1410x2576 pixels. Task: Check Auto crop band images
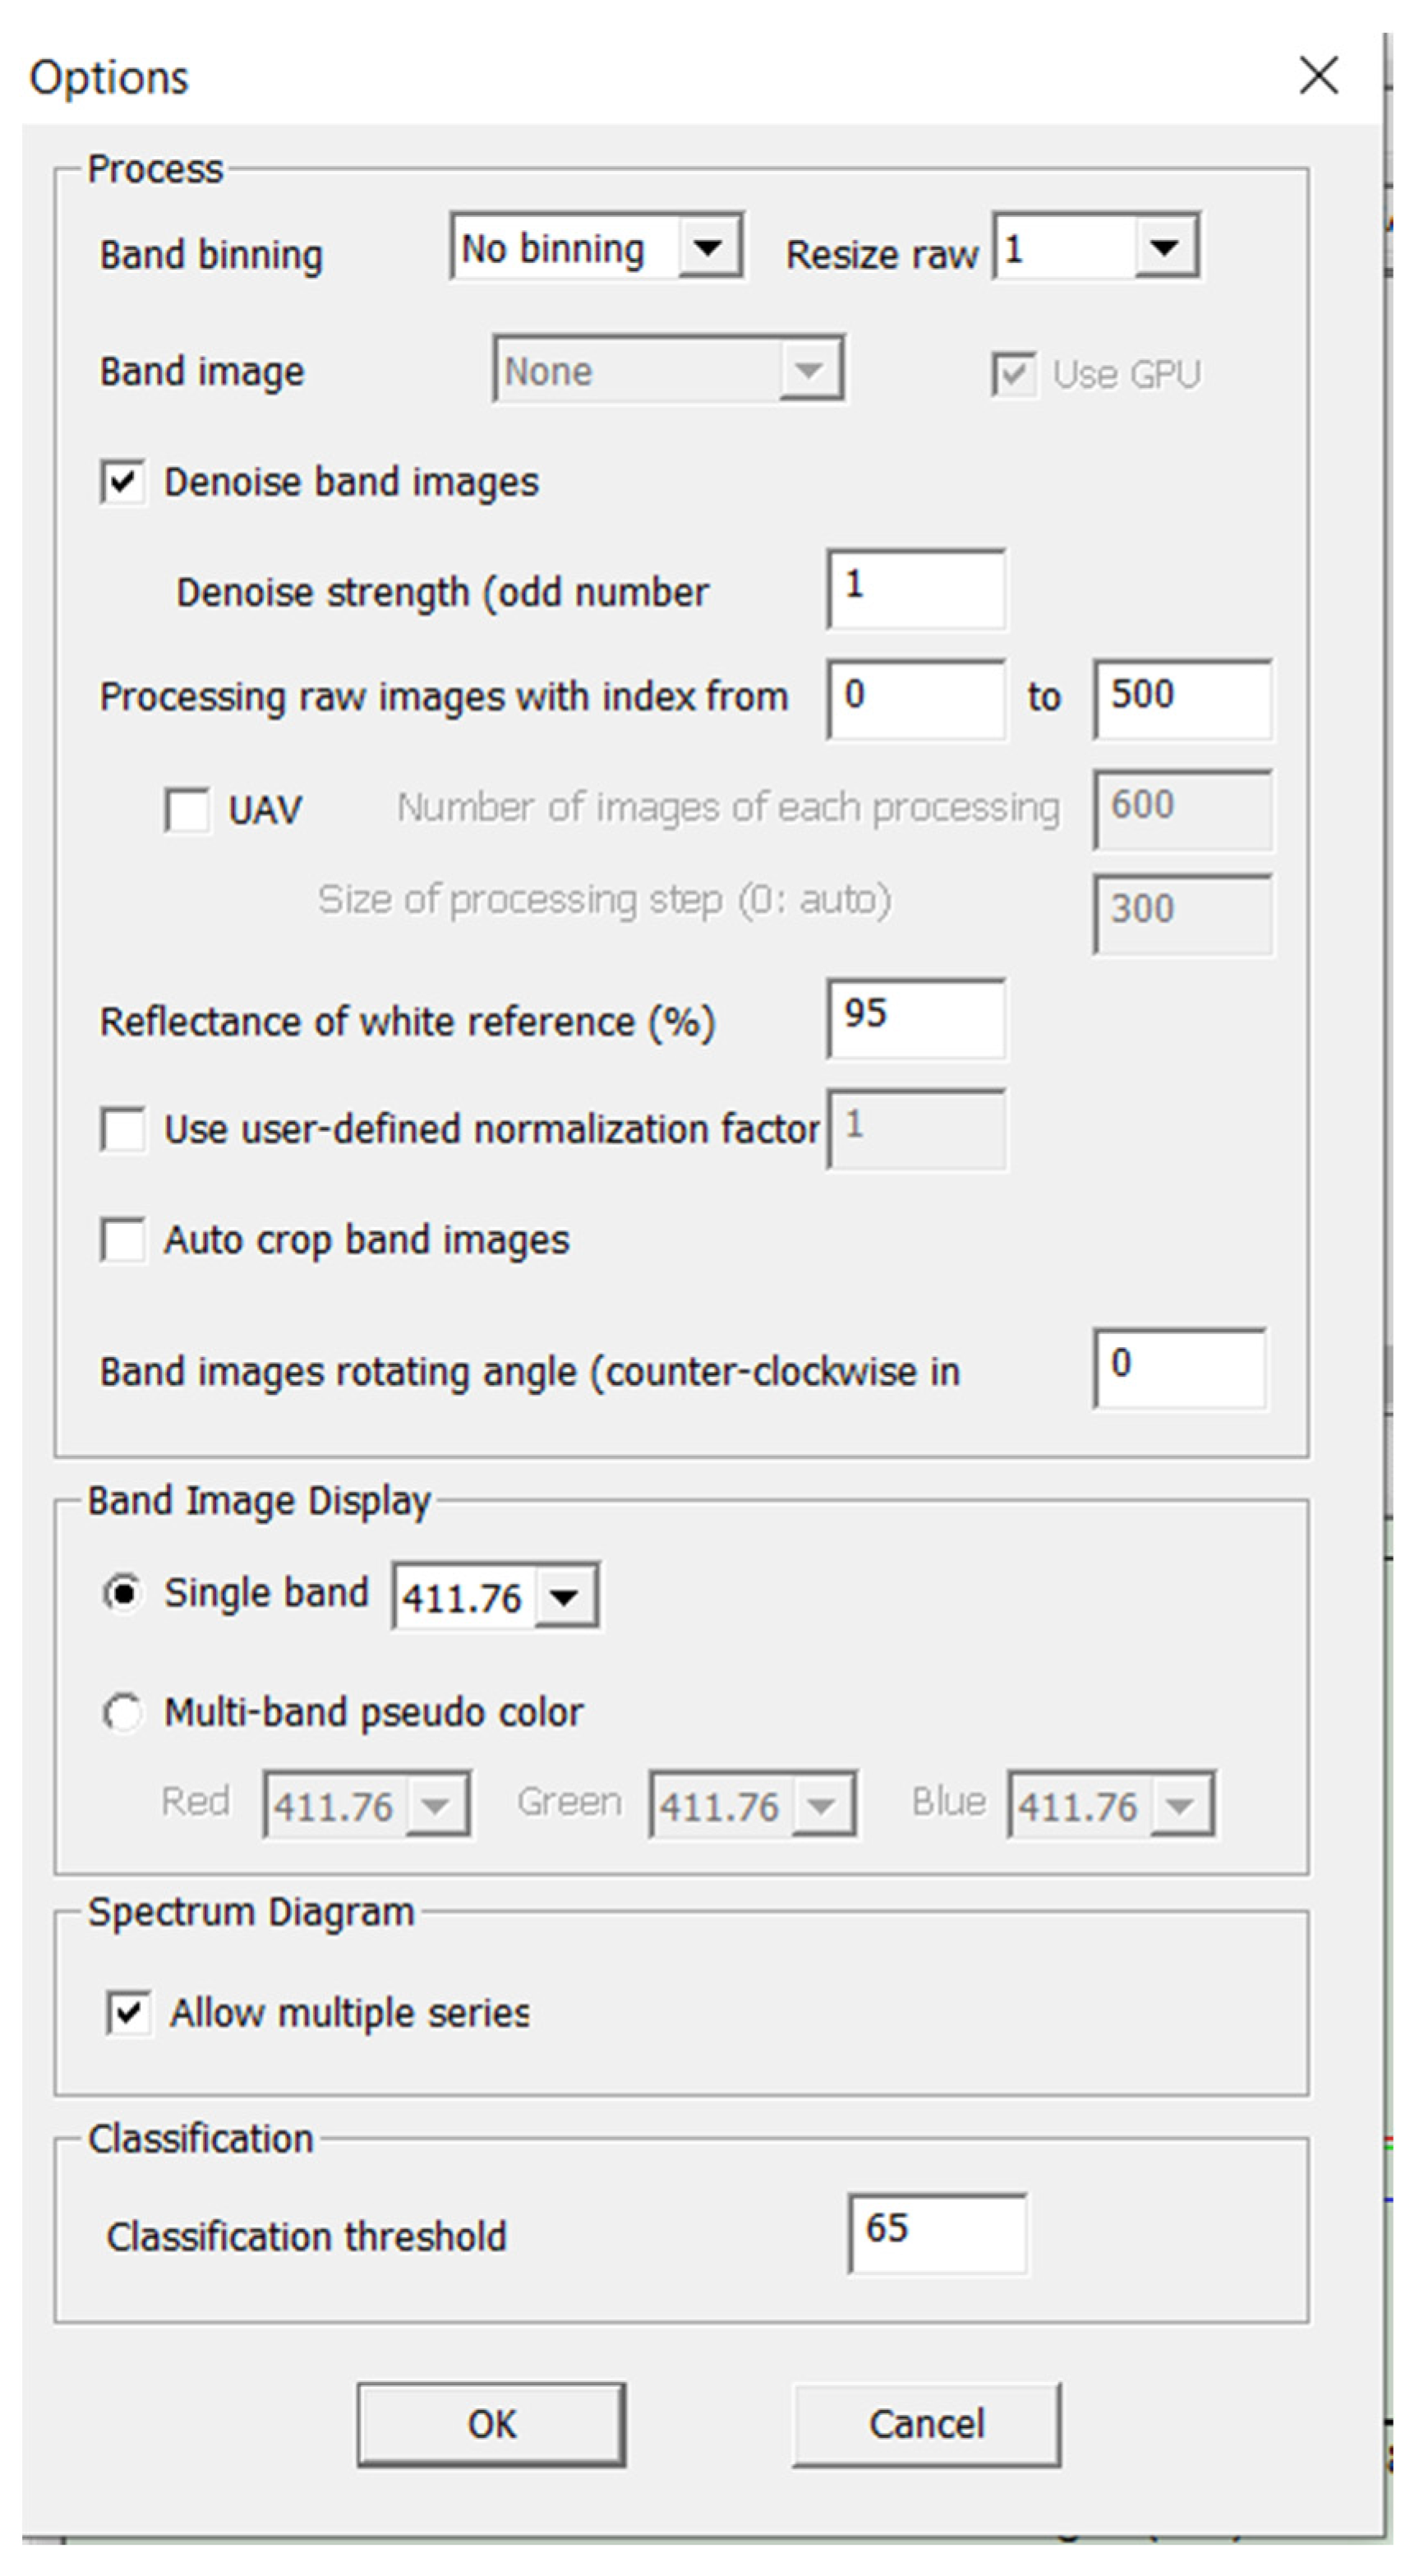coord(123,1240)
